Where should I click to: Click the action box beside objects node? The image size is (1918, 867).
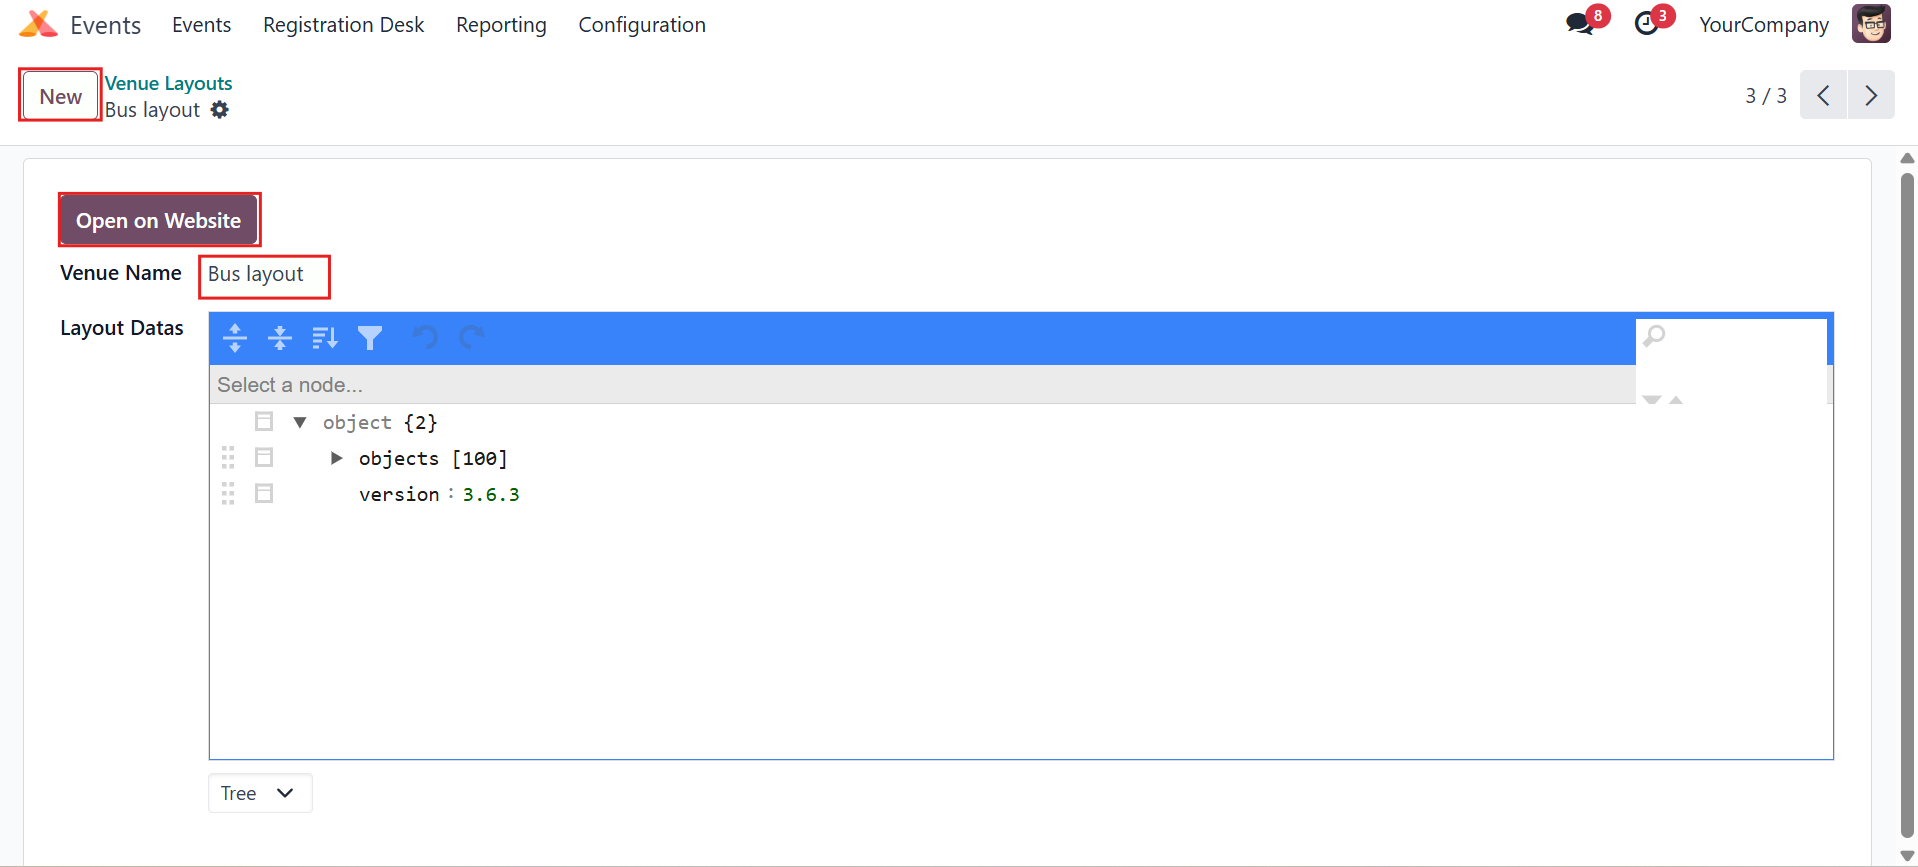(264, 457)
